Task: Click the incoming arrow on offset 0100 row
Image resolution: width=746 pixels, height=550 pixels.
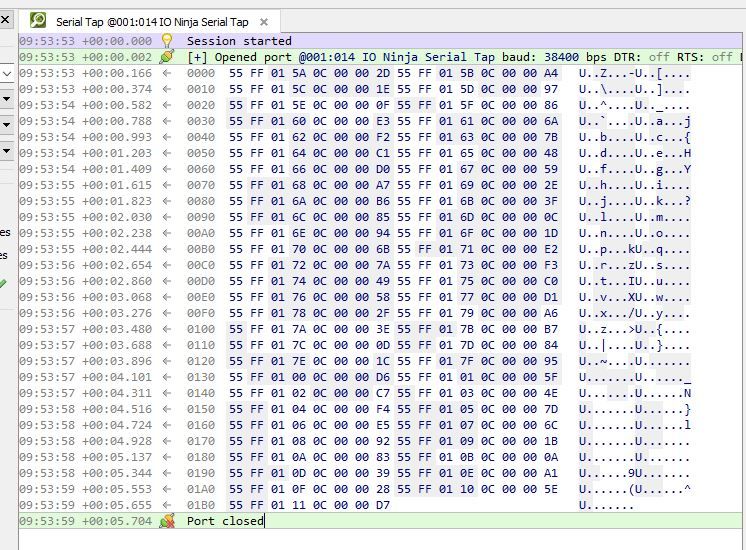Action: coord(167,329)
